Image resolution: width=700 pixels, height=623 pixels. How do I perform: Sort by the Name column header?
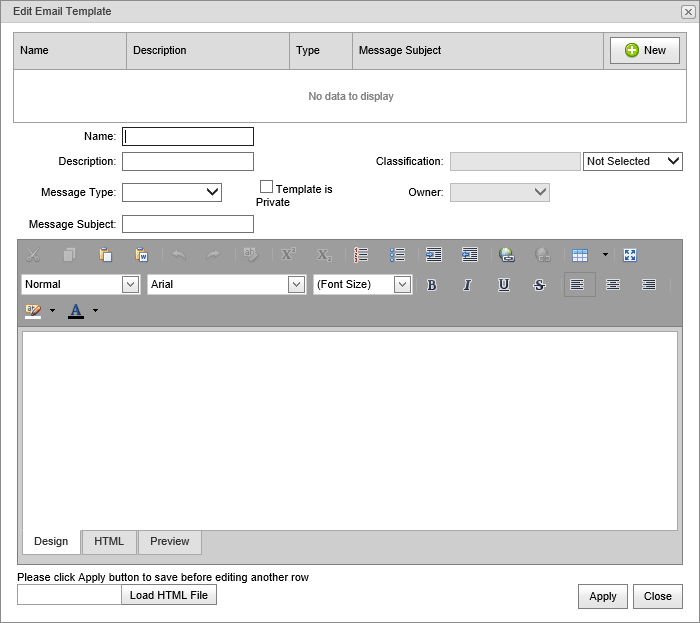pyautogui.click(x=70, y=50)
